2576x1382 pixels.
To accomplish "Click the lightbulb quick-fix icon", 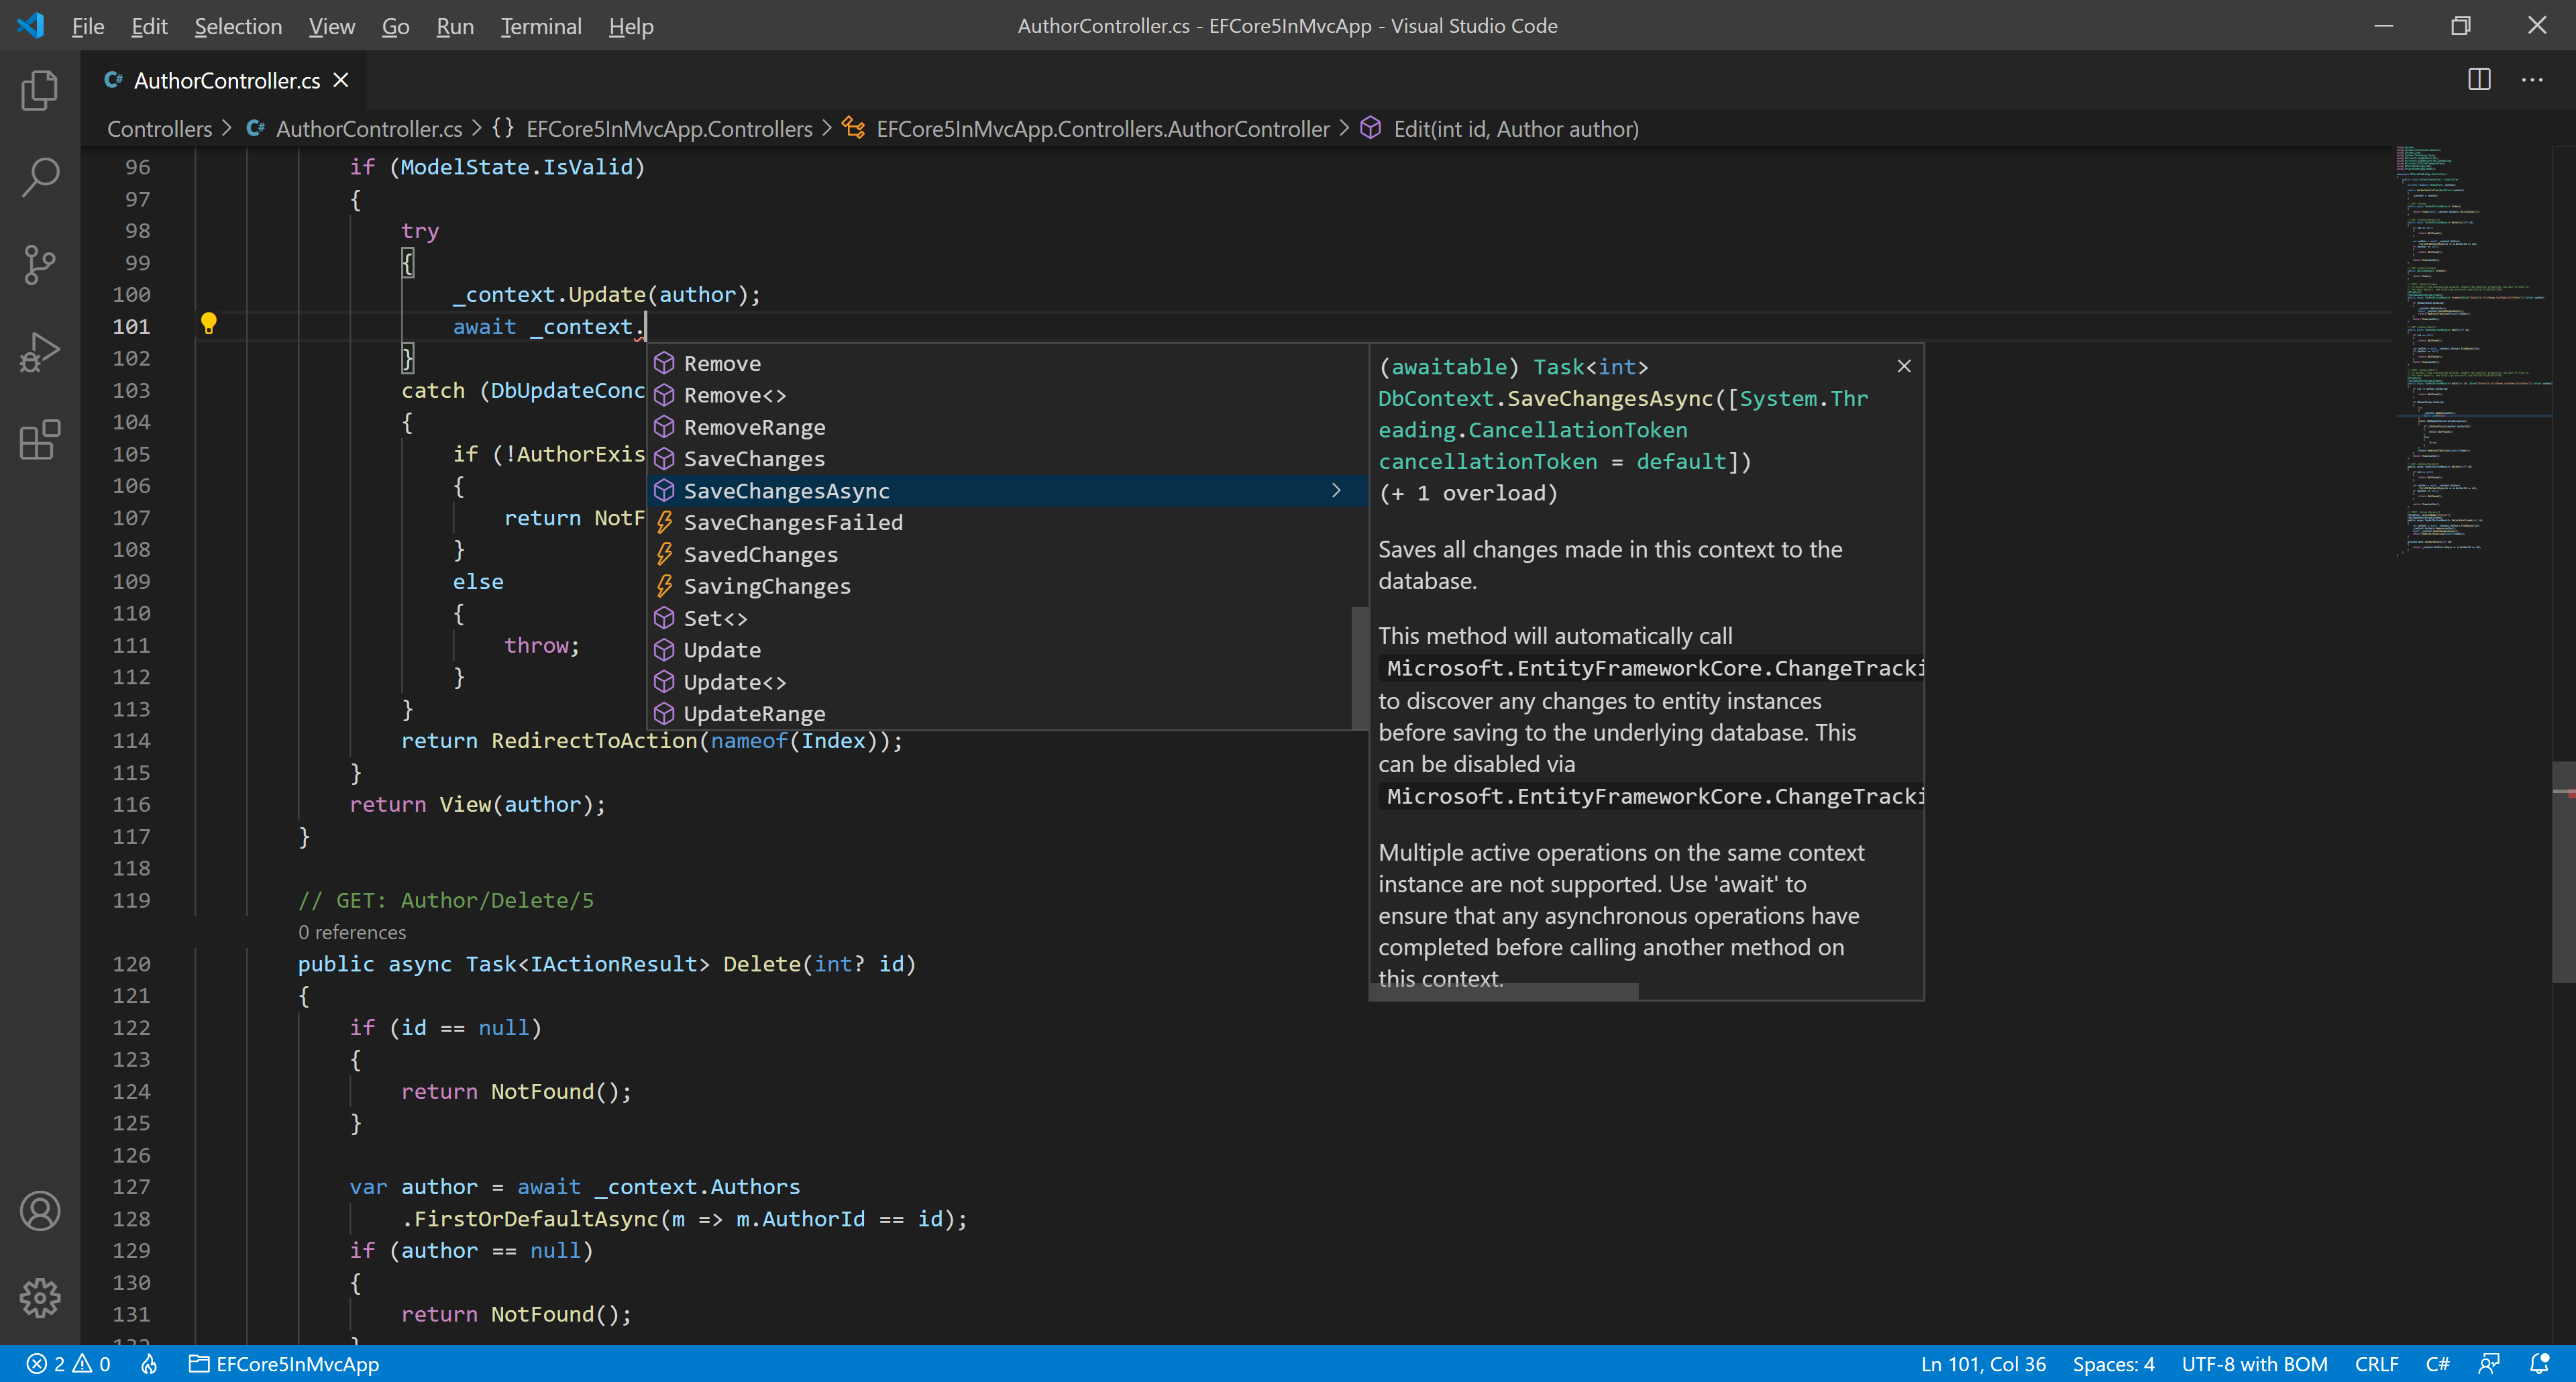I will (208, 323).
